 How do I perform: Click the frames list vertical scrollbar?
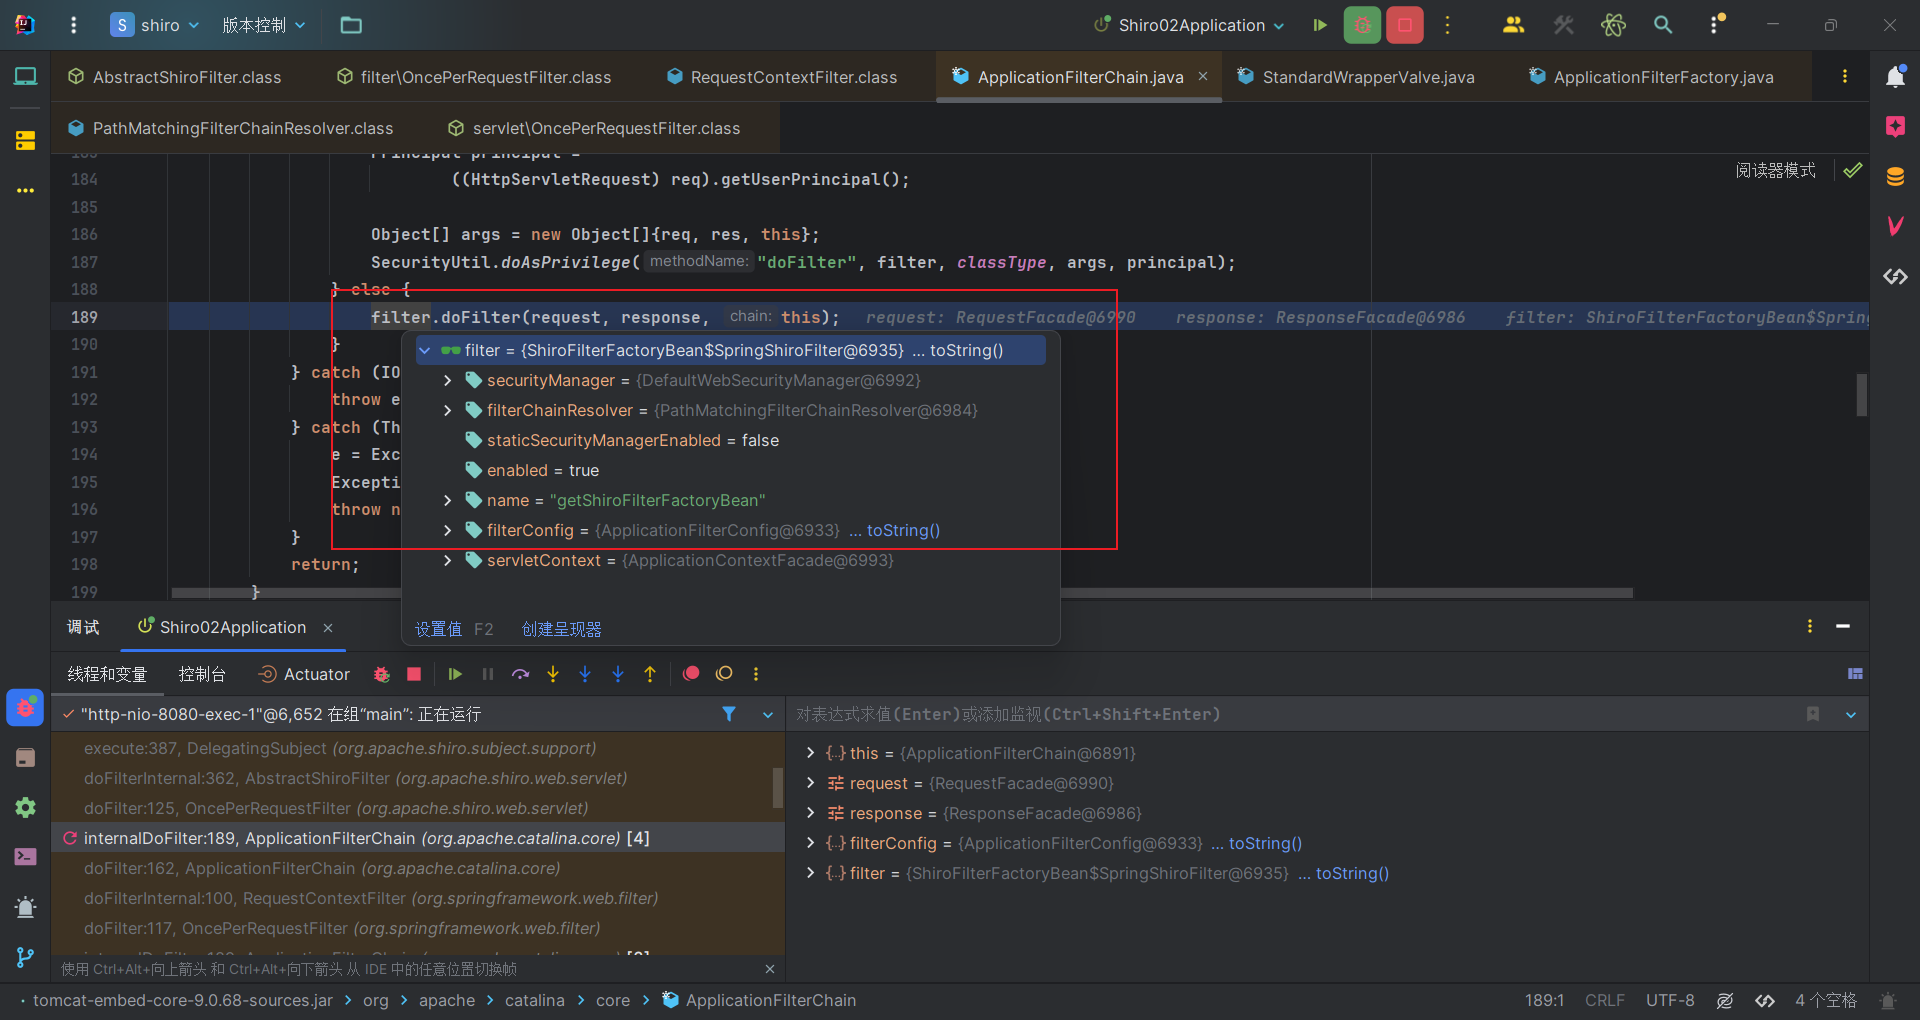778,788
